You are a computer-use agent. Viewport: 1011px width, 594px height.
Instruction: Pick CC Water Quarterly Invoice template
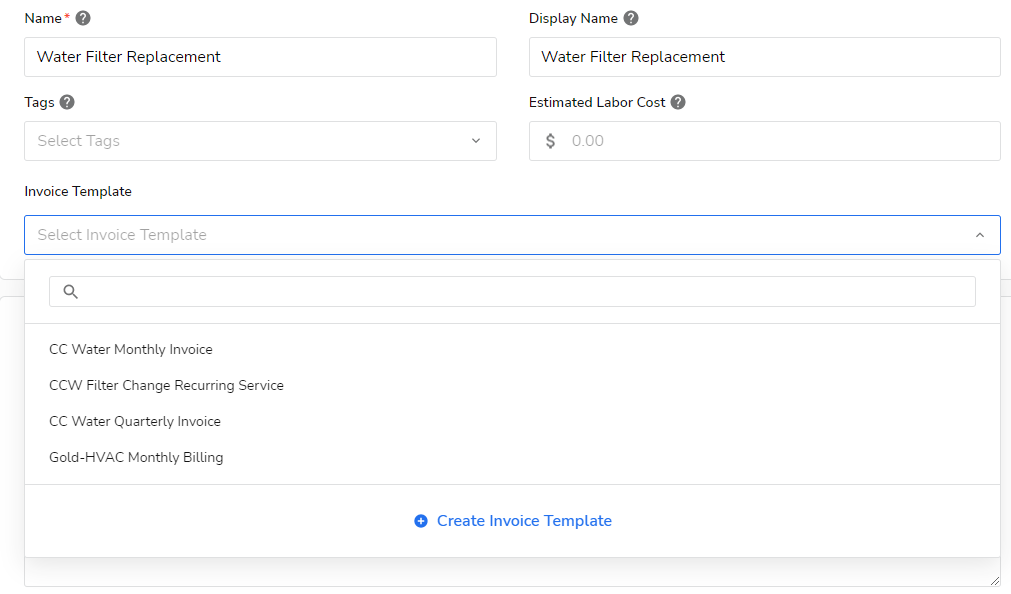click(x=135, y=421)
